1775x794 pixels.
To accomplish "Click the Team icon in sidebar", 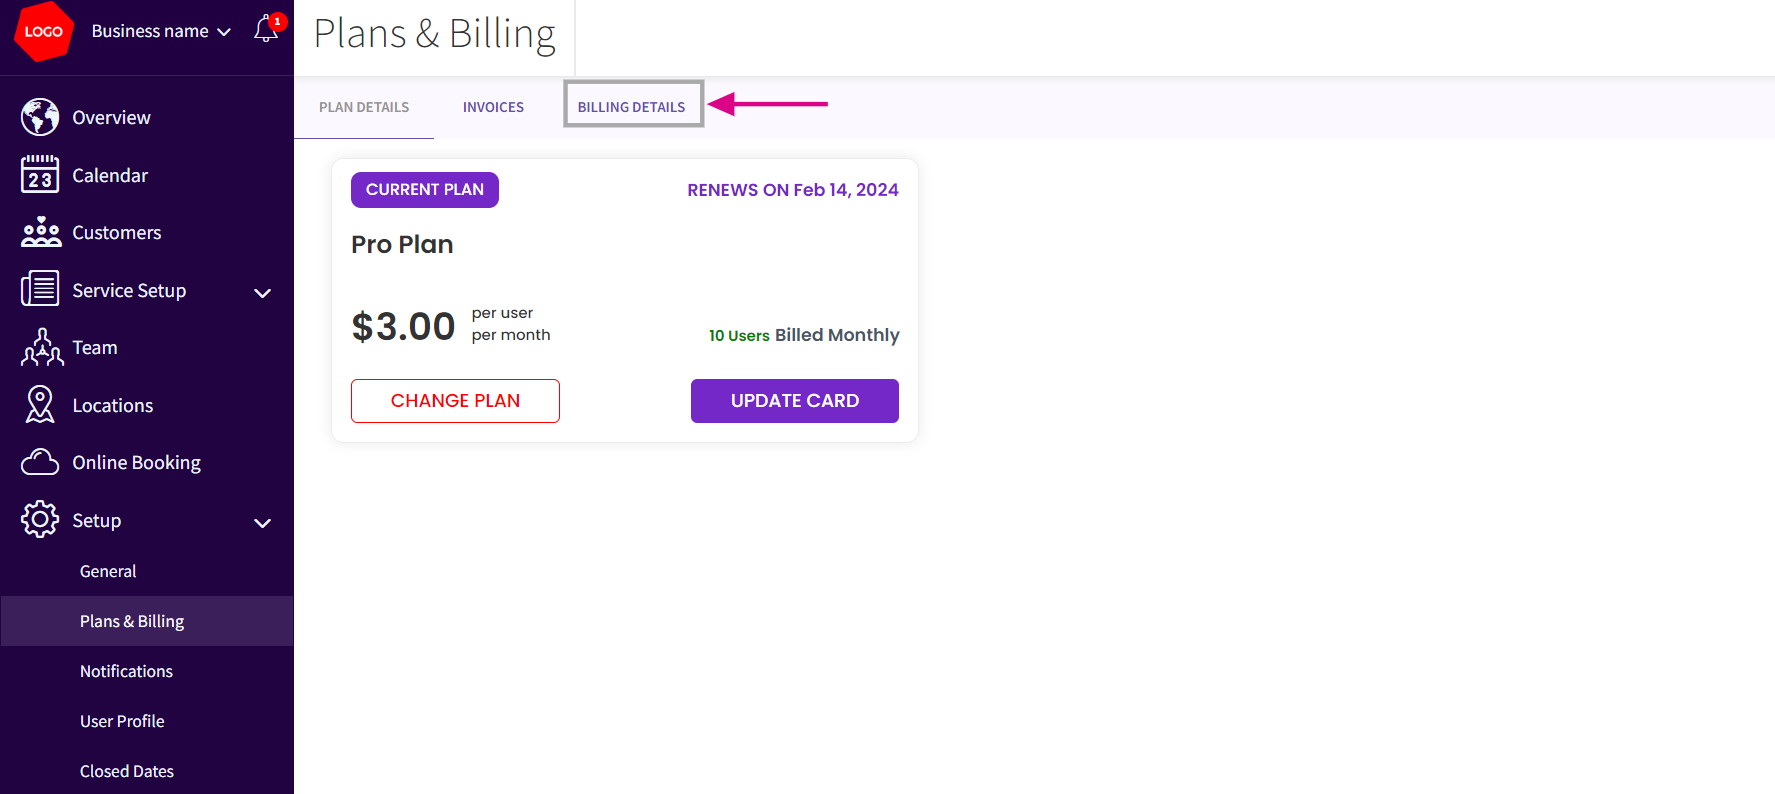I will coord(41,348).
